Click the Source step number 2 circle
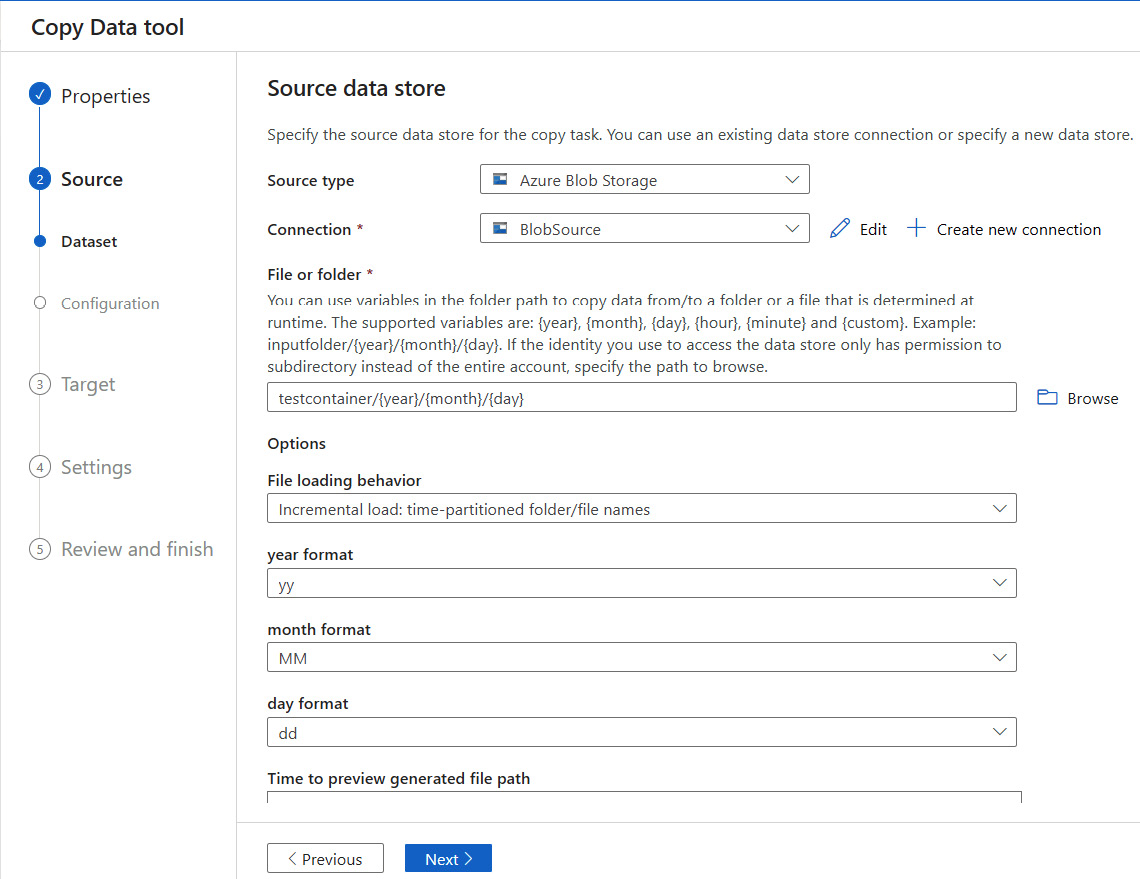 click(40, 179)
